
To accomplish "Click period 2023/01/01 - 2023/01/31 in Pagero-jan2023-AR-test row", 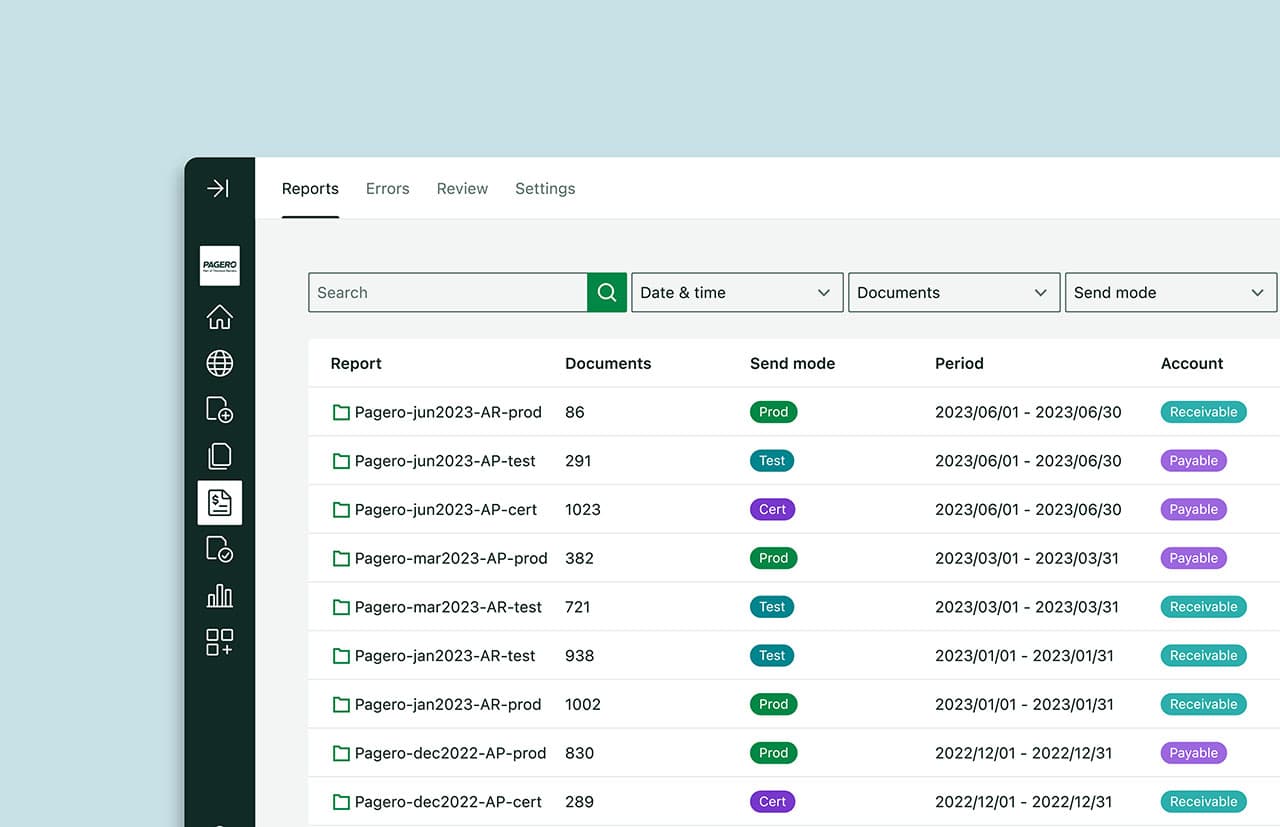I will point(1024,656).
